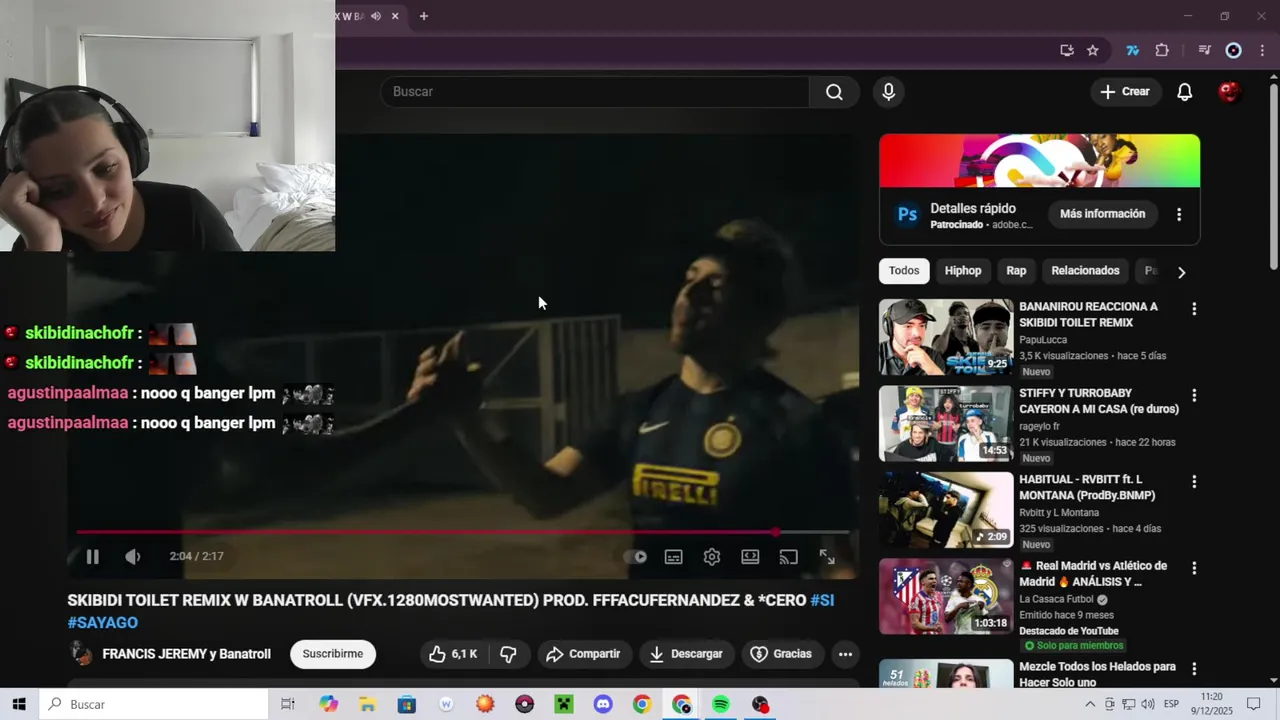Show hidden tray icons with the chevron
The width and height of the screenshot is (1280, 720).
tap(1090, 705)
